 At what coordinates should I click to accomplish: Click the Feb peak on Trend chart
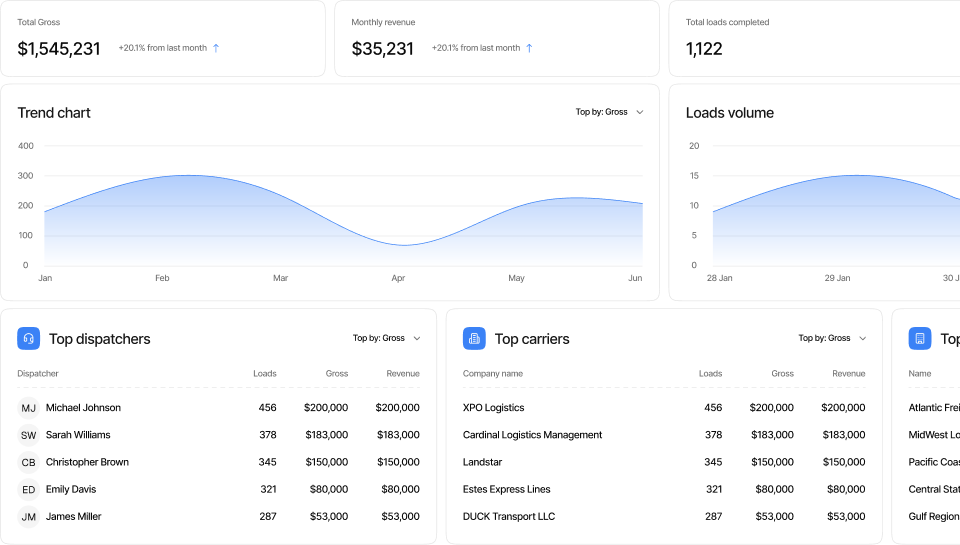(x=185, y=176)
